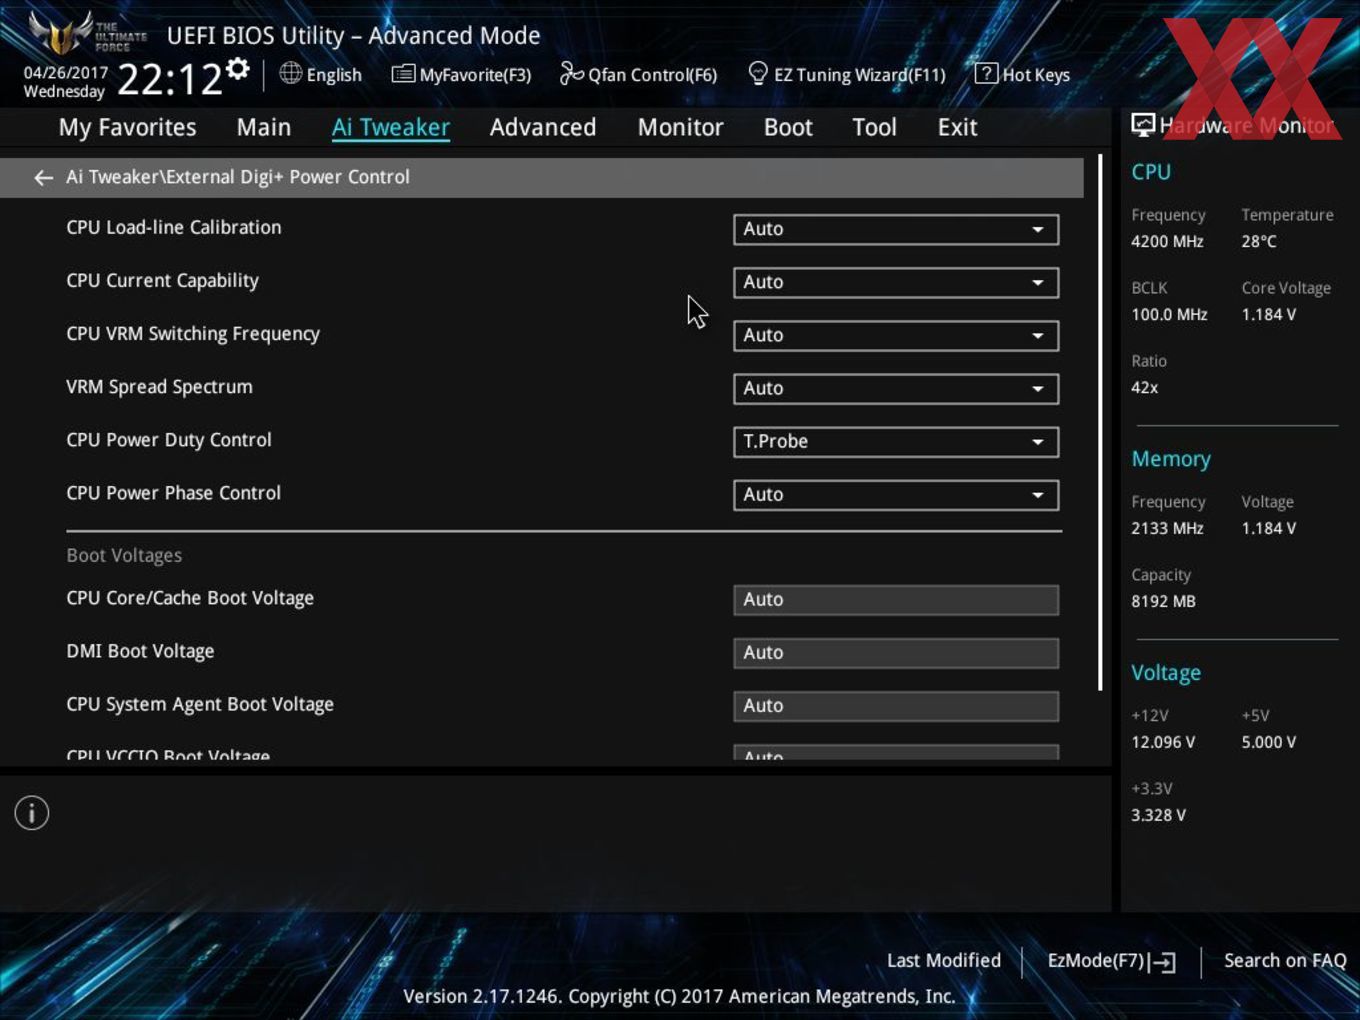Viewport: 1360px width, 1020px height.
Task: Click CPU Core/Cache Boot Voltage field
Action: coord(896,599)
